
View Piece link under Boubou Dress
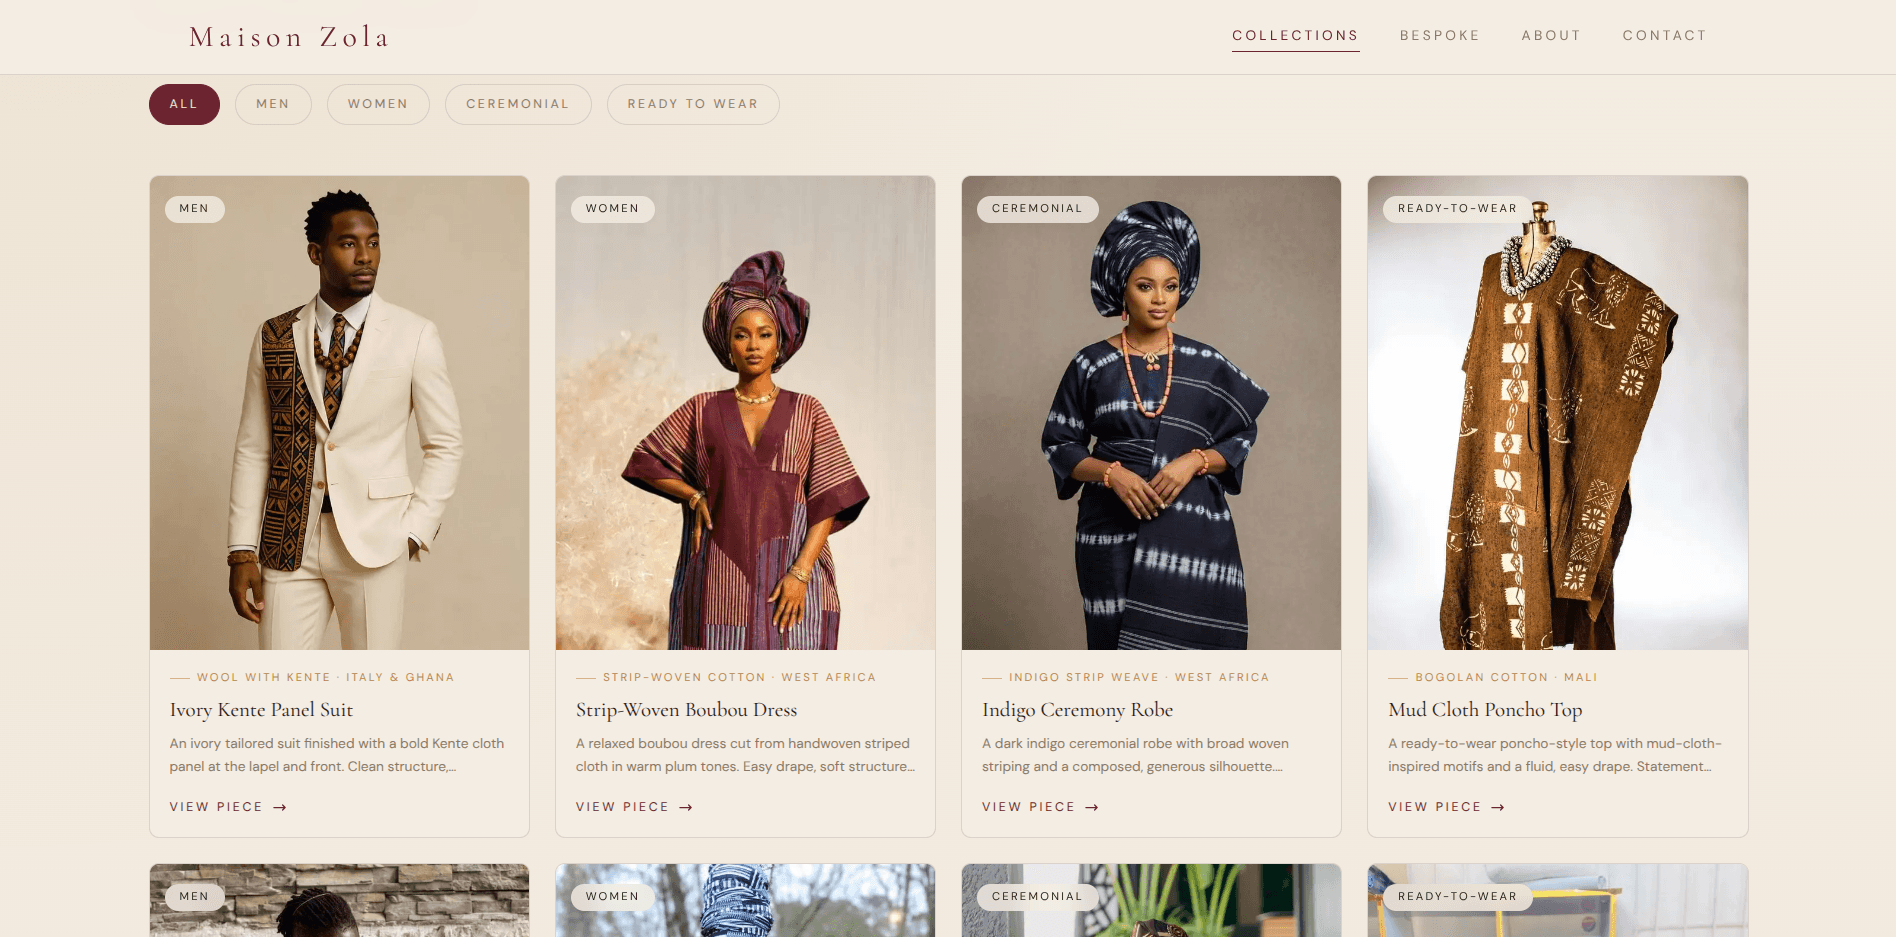click(634, 807)
